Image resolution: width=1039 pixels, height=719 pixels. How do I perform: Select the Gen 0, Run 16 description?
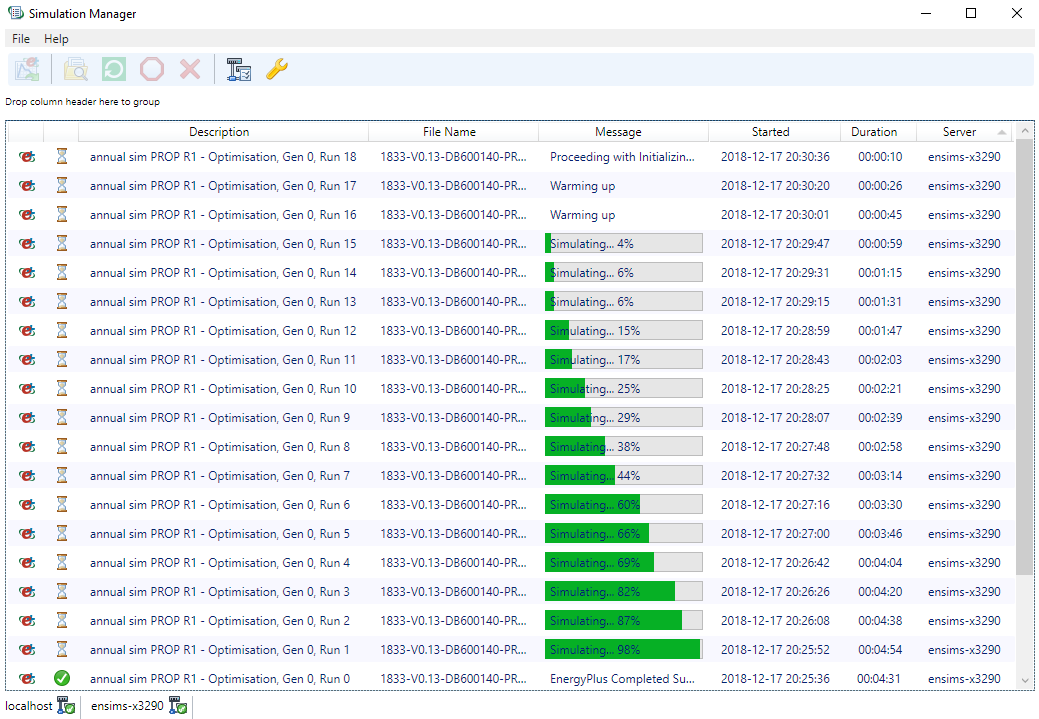point(223,215)
